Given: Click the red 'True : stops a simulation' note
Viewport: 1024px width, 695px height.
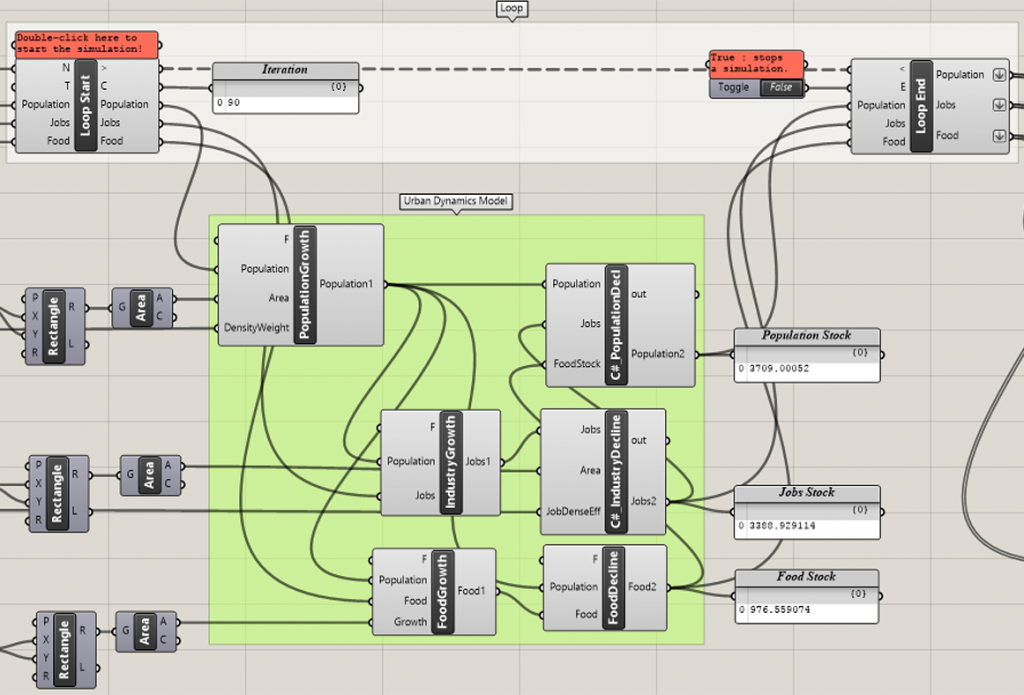Looking at the screenshot, I should pos(756,63).
